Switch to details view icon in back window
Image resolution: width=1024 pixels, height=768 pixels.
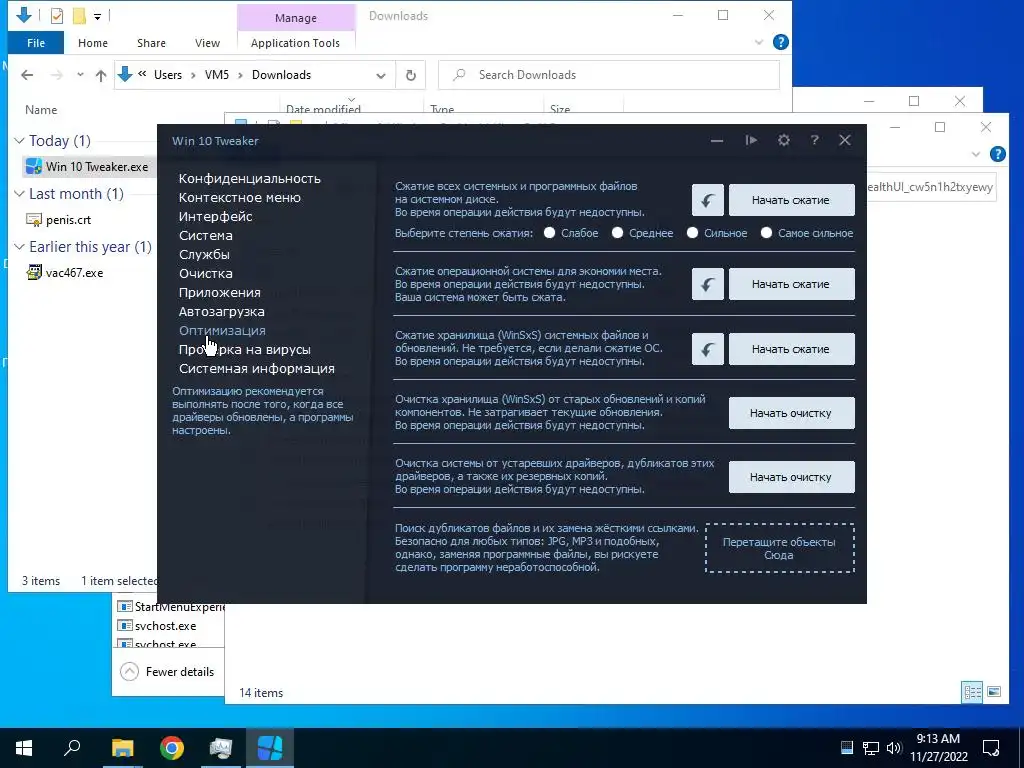coord(972,692)
